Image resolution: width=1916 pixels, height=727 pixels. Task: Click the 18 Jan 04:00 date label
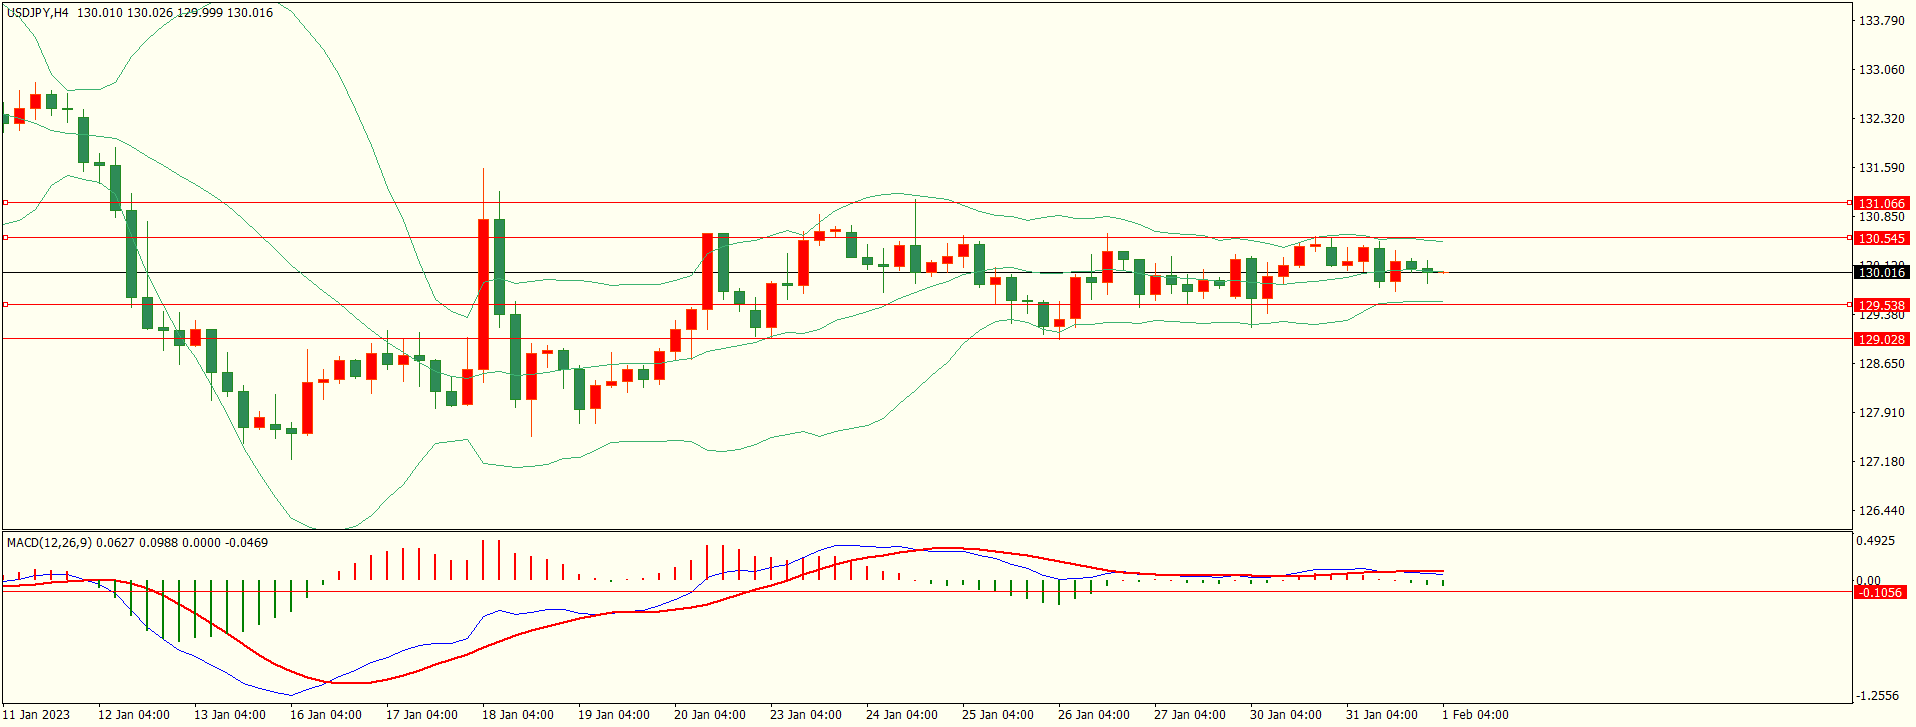517,714
